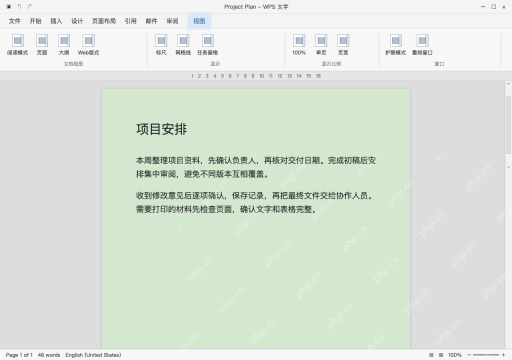Switch to 阅读模式 reading mode

(x=18, y=45)
